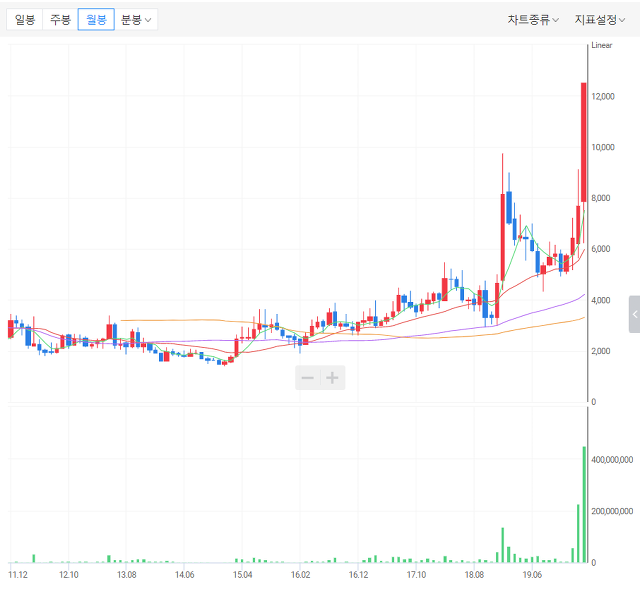Screen dimensions: 640x589
Task: Click the 12.10 date axis label
Action: coord(69,575)
